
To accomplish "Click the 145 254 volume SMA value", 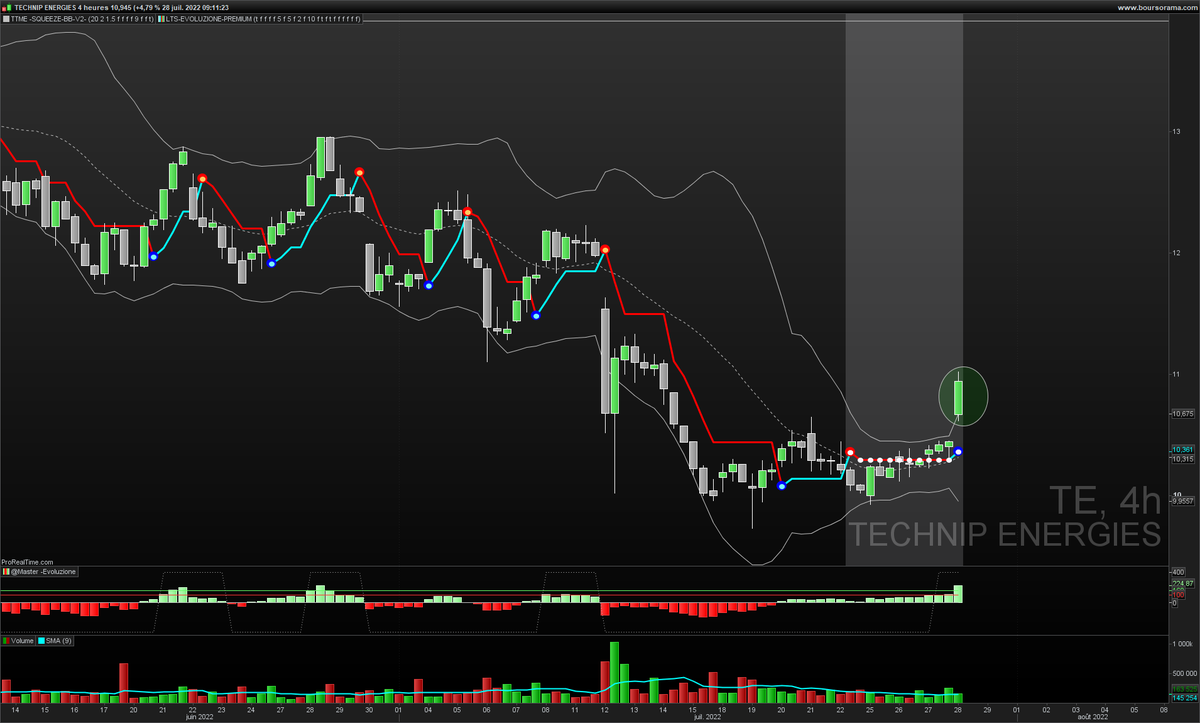I will point(1185,698).
